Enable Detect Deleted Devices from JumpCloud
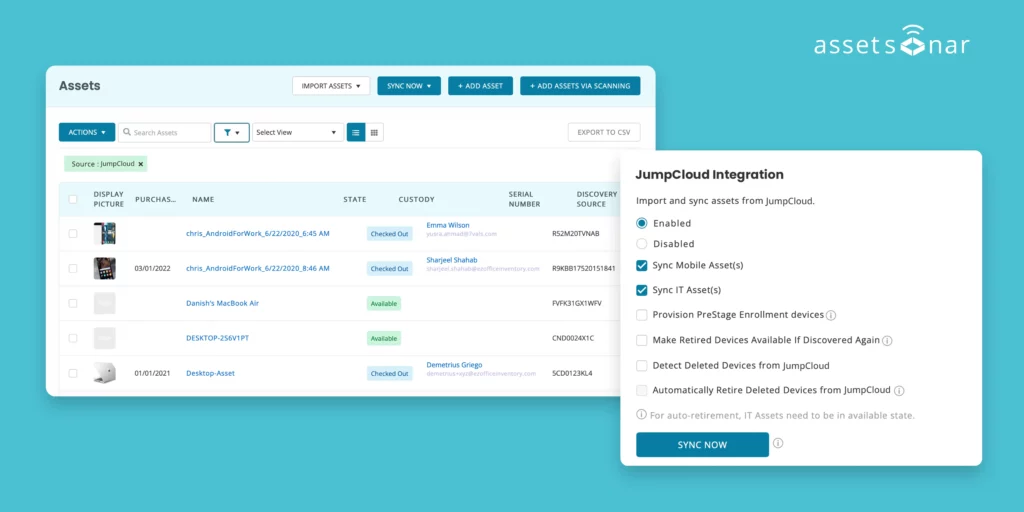 pyautogui.click(x=642, y=366)
